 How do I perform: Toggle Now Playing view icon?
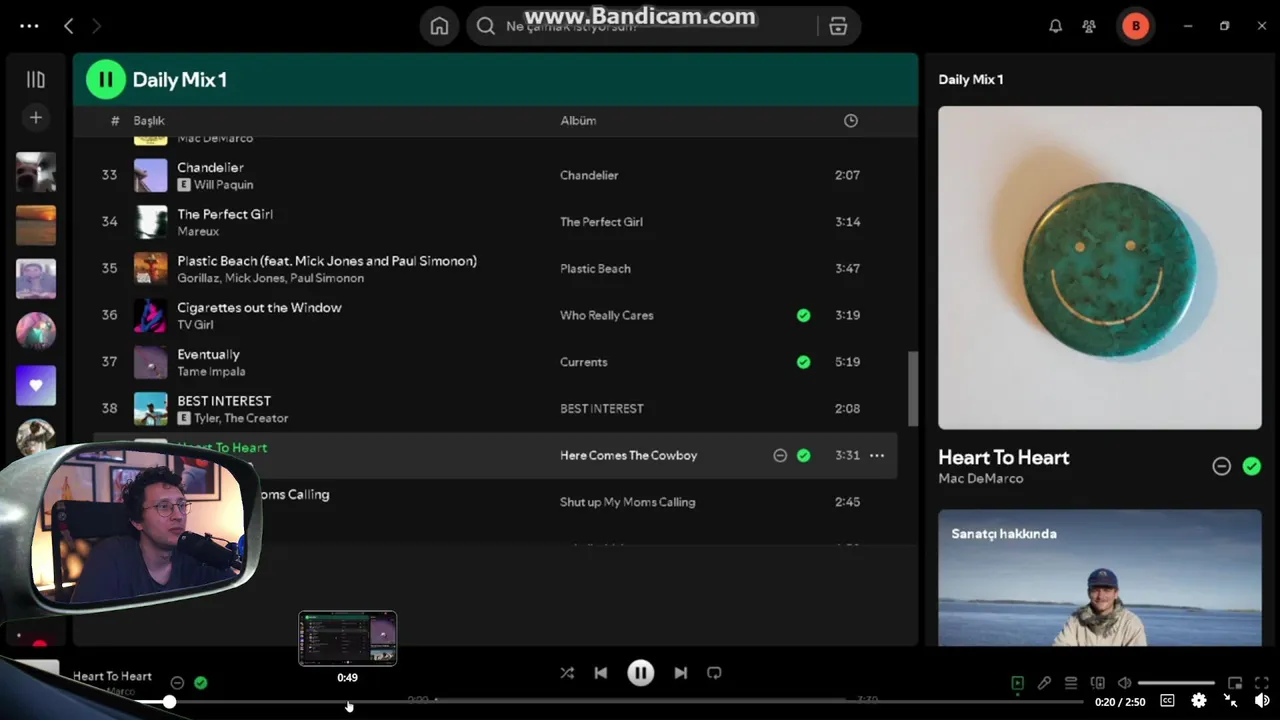click(x=1017, y=683)
